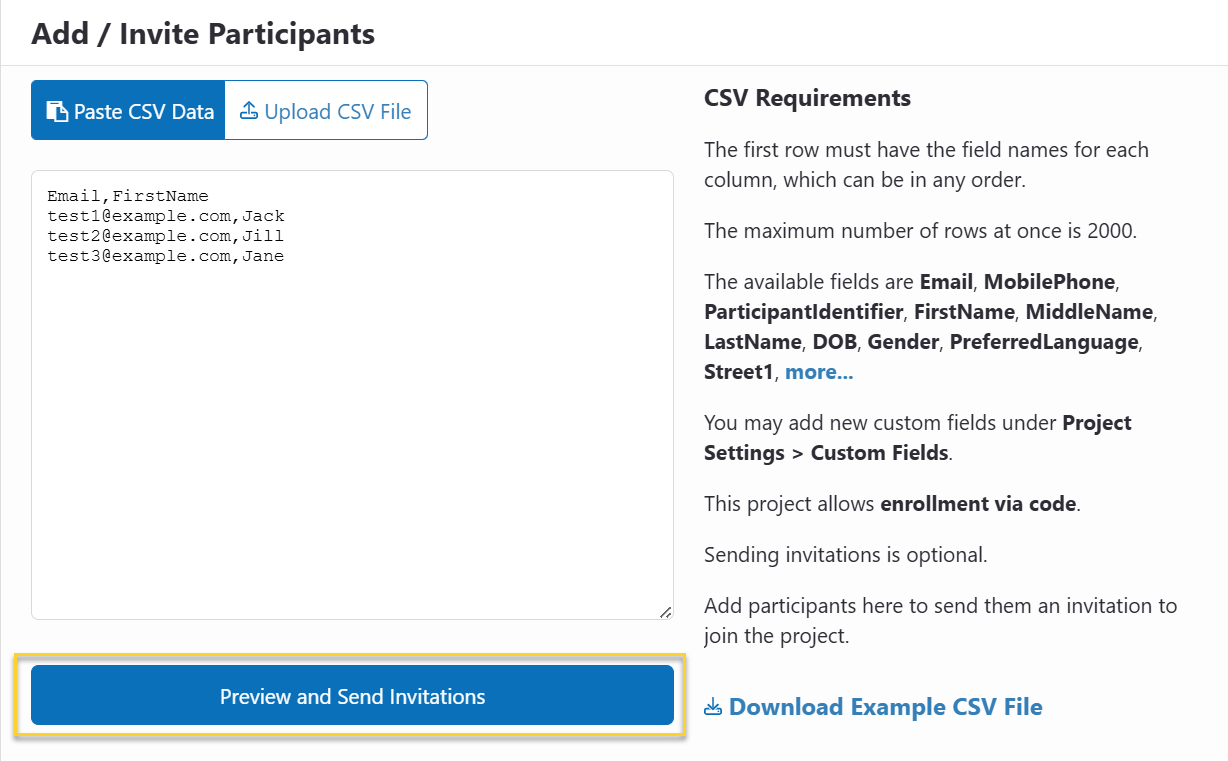Click the bold PreferredLanguage field name
The image size is (1228, 761).
coord(1044,342)
